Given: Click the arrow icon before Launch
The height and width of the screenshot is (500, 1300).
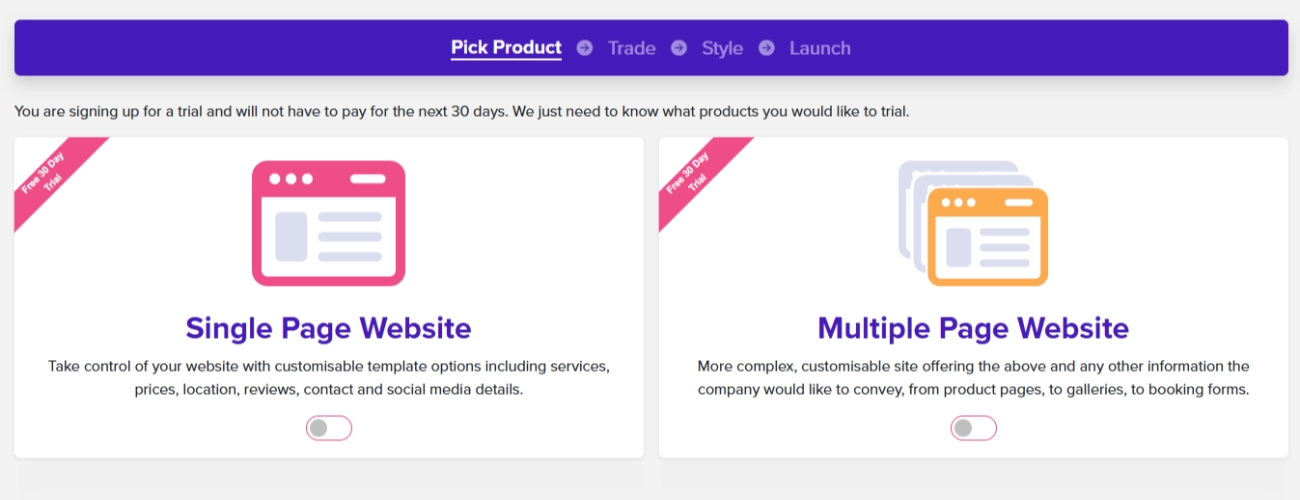Looking at the screenshot, I should [x=767, y=48].
